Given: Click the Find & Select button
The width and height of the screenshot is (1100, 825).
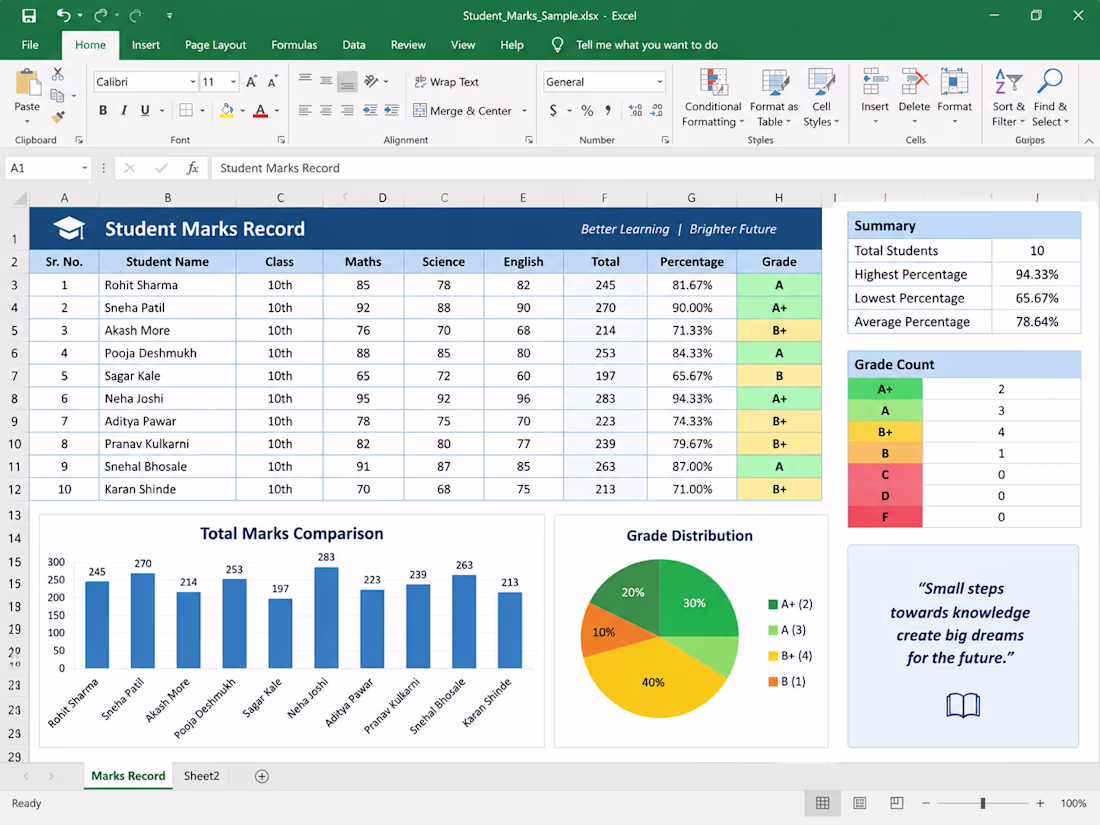Looking at the screenshot, I should coord(1050,98).
